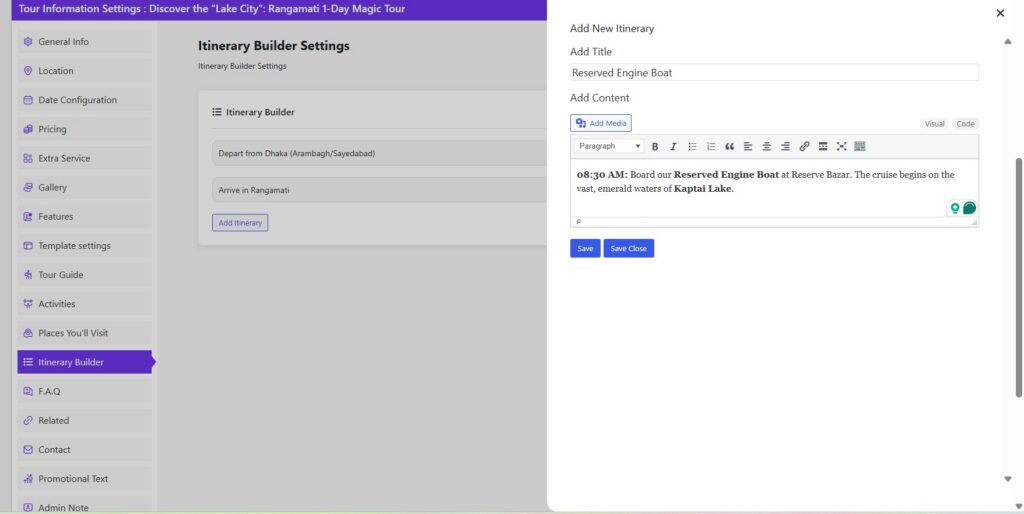Click the Add Itinerary button
The image size is (1024, 514).
pyautogui.click(x=240, y=223)
